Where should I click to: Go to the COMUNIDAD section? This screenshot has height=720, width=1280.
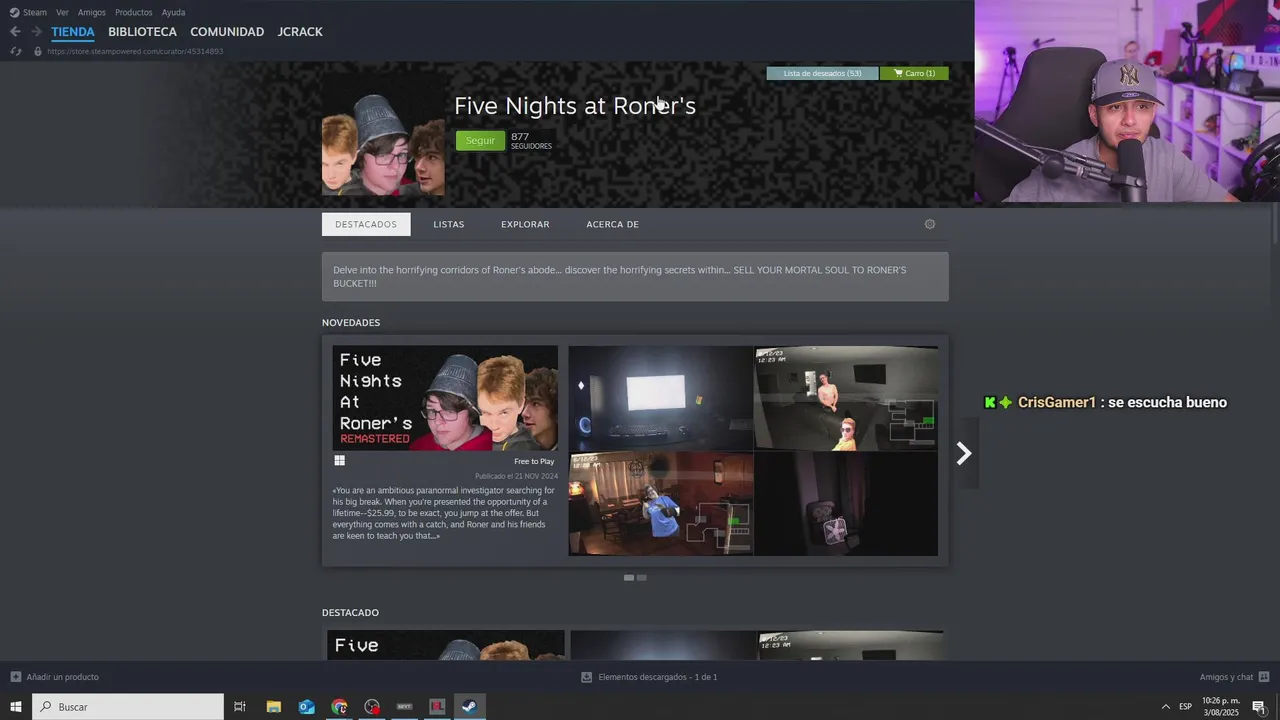coord(227,32)
